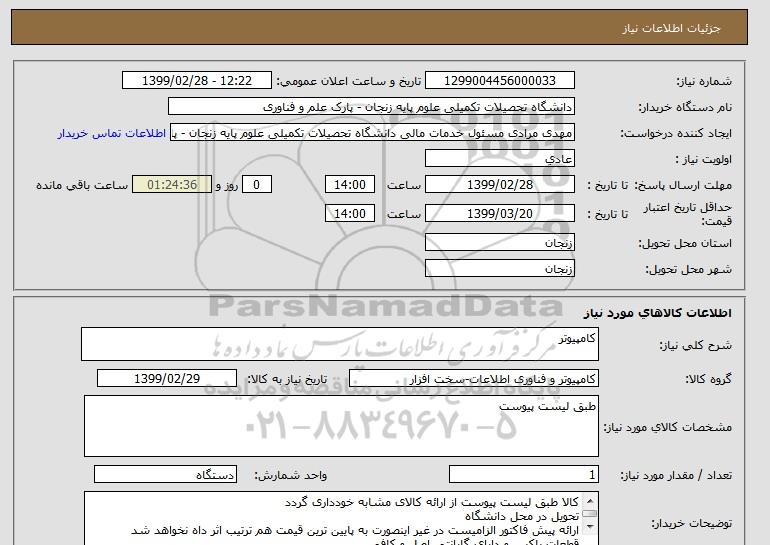Click label تاریخ و ساعت اعلان عمومی

pyautogui.click(x=349, y=82)
